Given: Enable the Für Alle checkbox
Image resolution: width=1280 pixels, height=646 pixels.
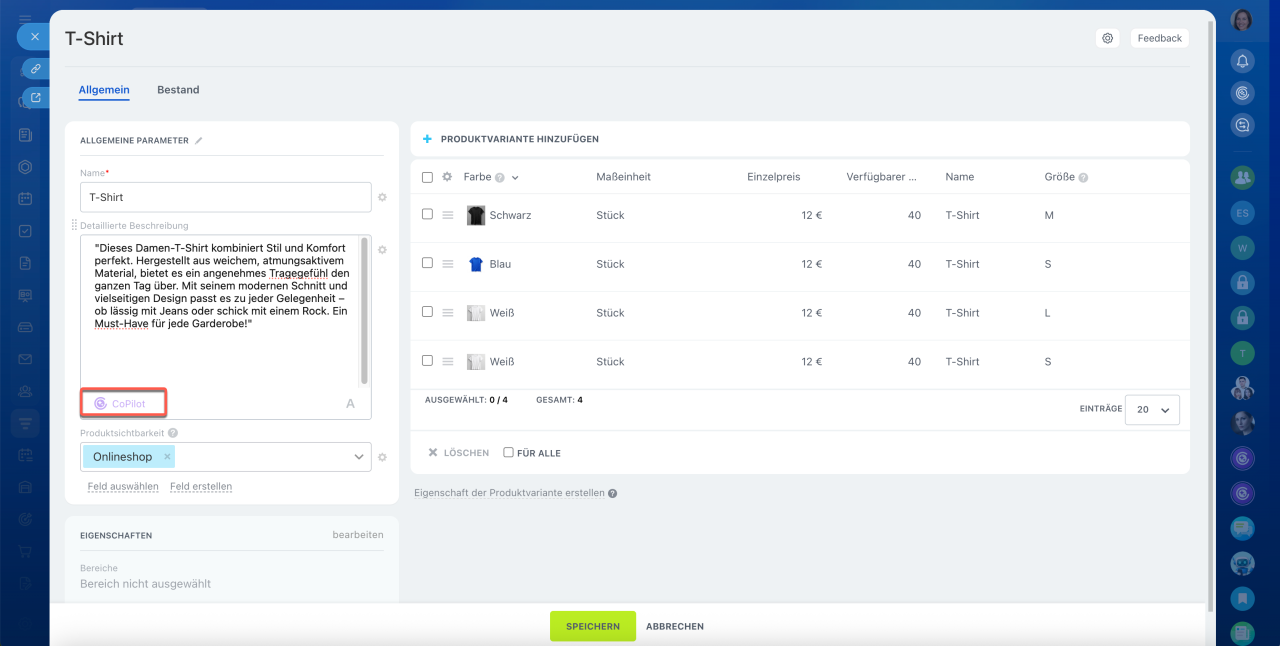Looking at the screenshot, I should pos(508,453).
